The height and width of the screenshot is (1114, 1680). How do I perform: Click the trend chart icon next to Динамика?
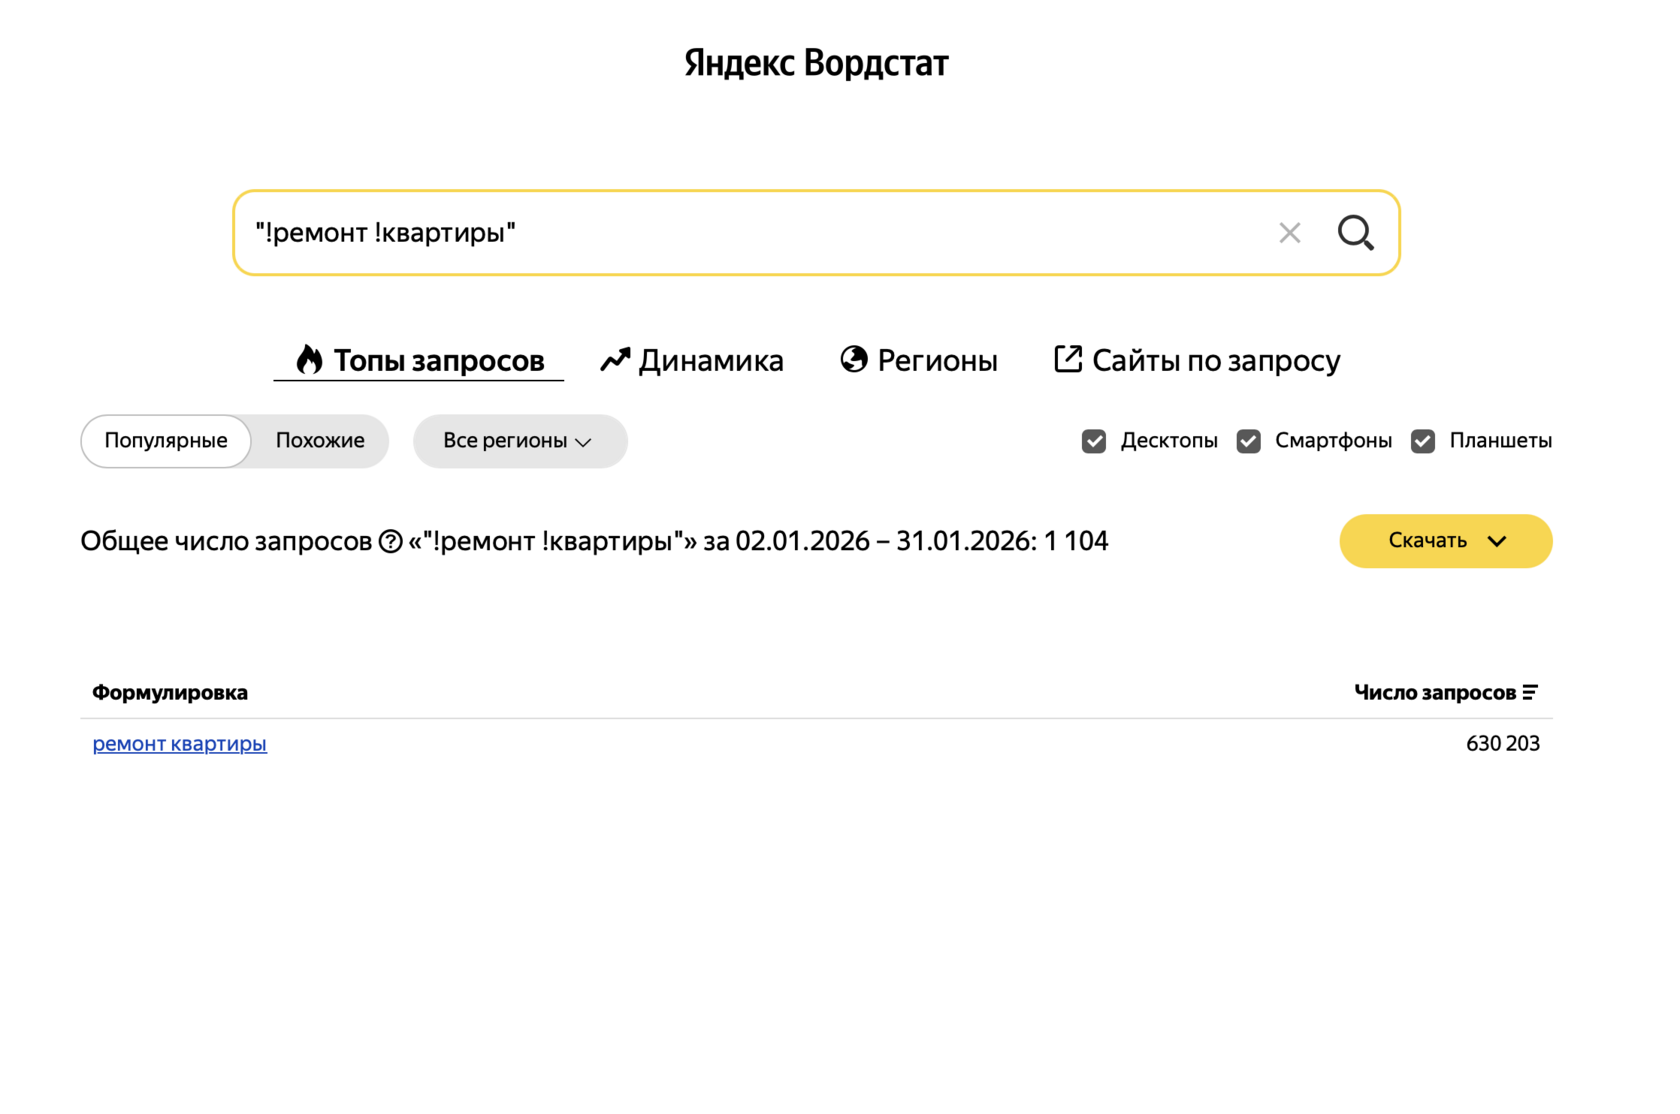(x=616, y=359)
